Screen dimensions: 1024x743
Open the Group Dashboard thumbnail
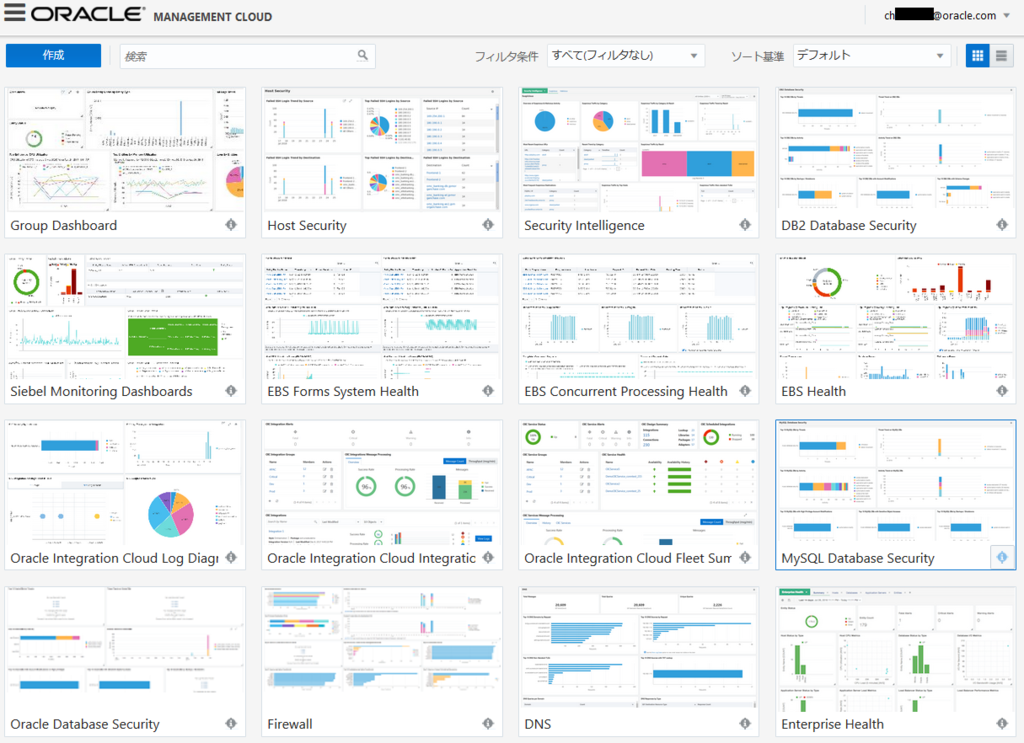point(125,150)
